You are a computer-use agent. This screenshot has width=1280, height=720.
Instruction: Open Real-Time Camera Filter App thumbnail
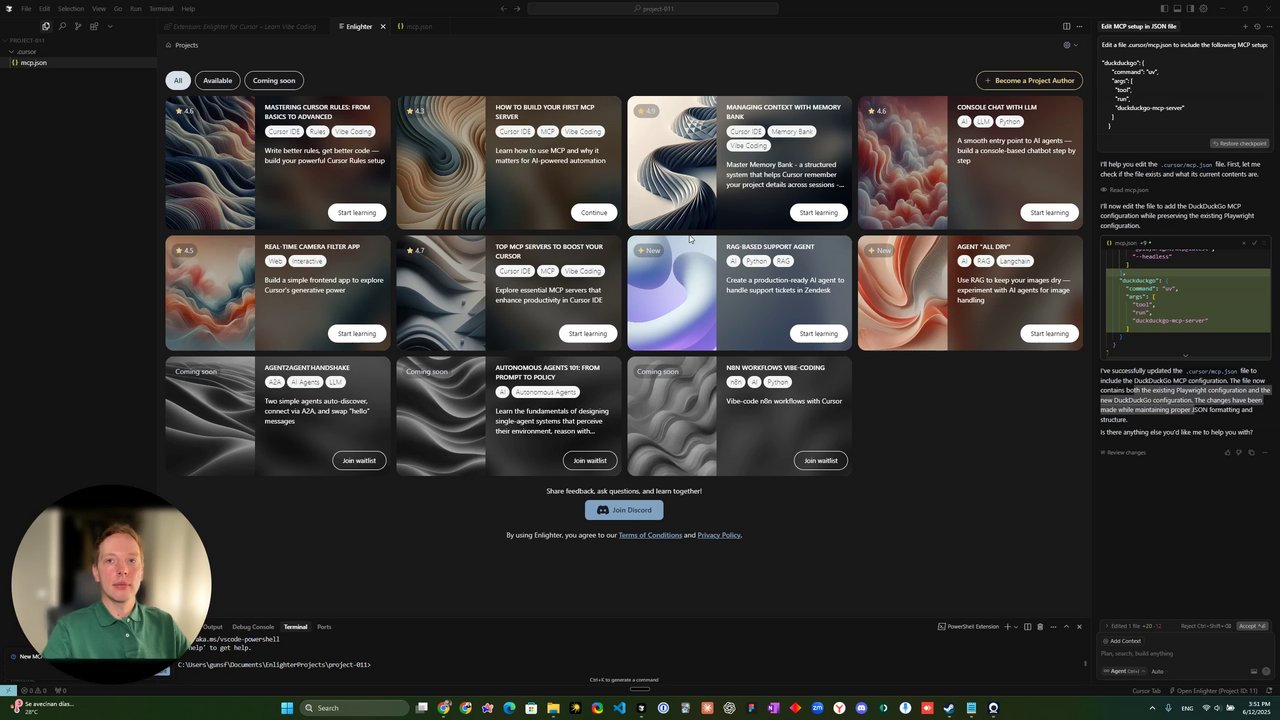pyautogui.click(x=210, y=293)
